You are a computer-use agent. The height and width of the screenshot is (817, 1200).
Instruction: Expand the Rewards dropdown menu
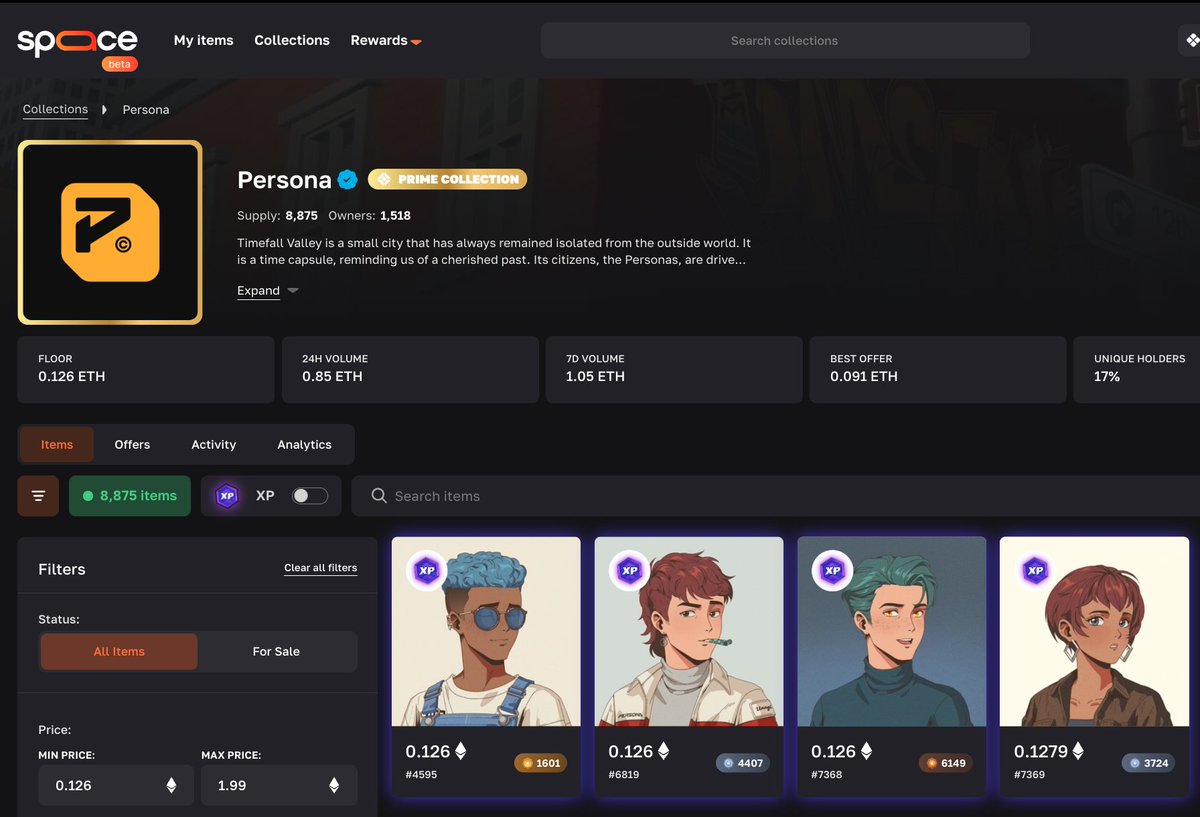coord(386,40)
